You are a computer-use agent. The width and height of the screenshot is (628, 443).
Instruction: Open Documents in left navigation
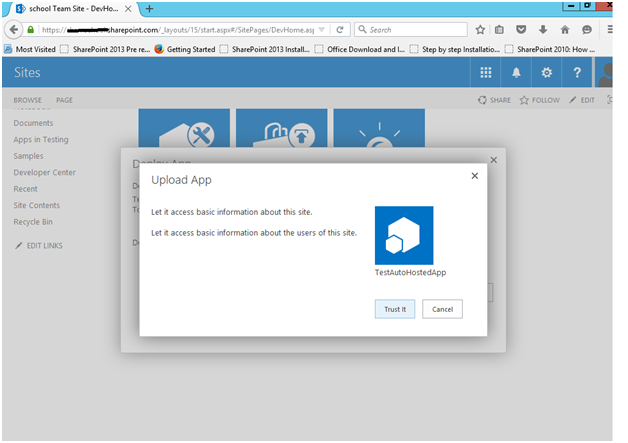pos(33,123)
